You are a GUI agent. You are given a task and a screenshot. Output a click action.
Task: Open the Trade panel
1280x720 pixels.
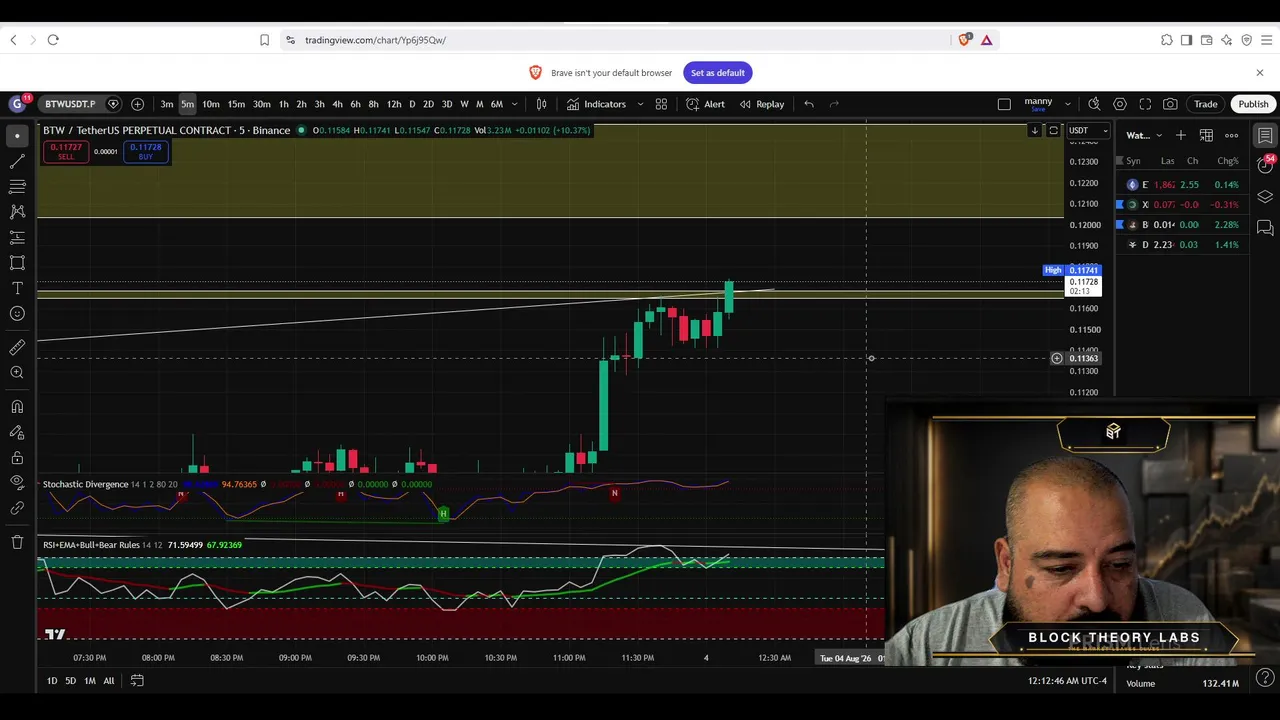tap(1206, 104)
